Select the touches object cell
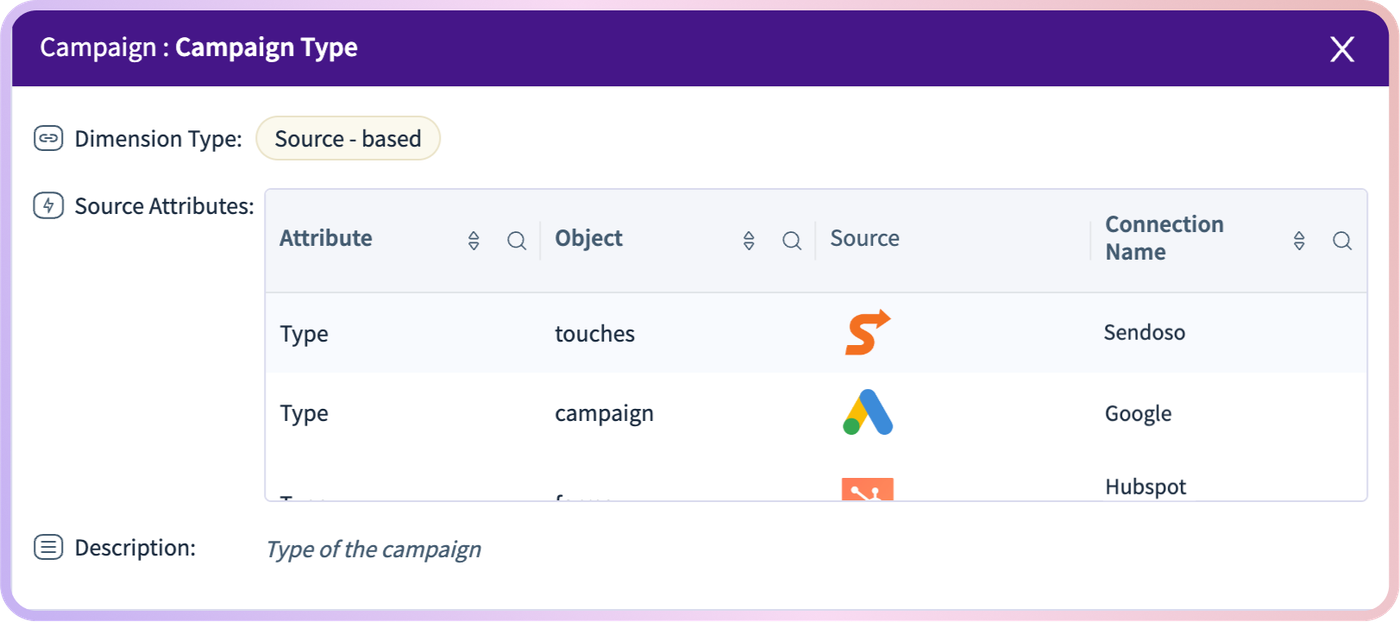 click(x=595, y=334)
